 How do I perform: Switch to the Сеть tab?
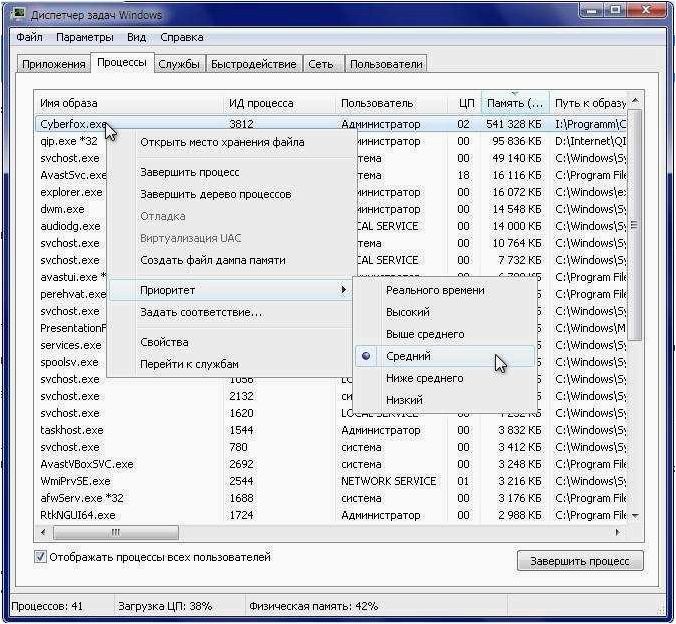pos(321,64)
